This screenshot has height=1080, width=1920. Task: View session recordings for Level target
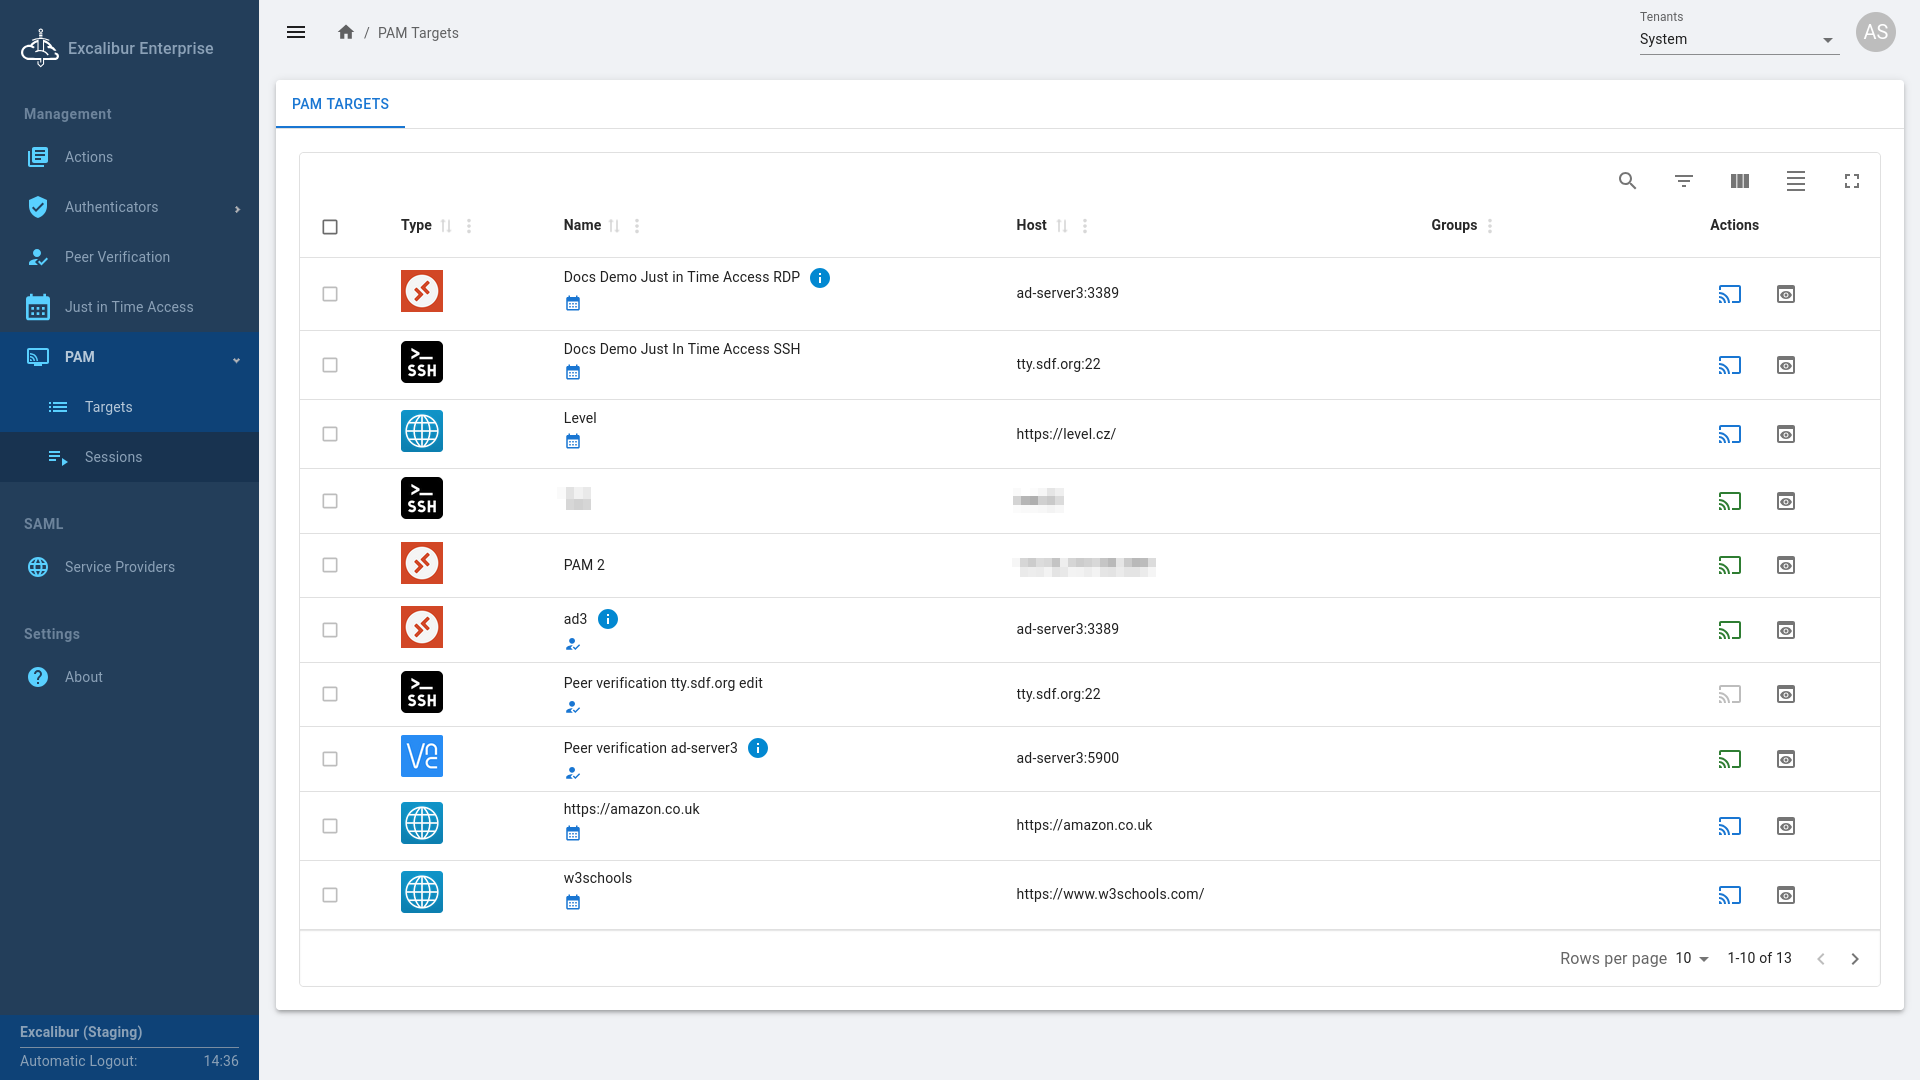point(1785,434)
